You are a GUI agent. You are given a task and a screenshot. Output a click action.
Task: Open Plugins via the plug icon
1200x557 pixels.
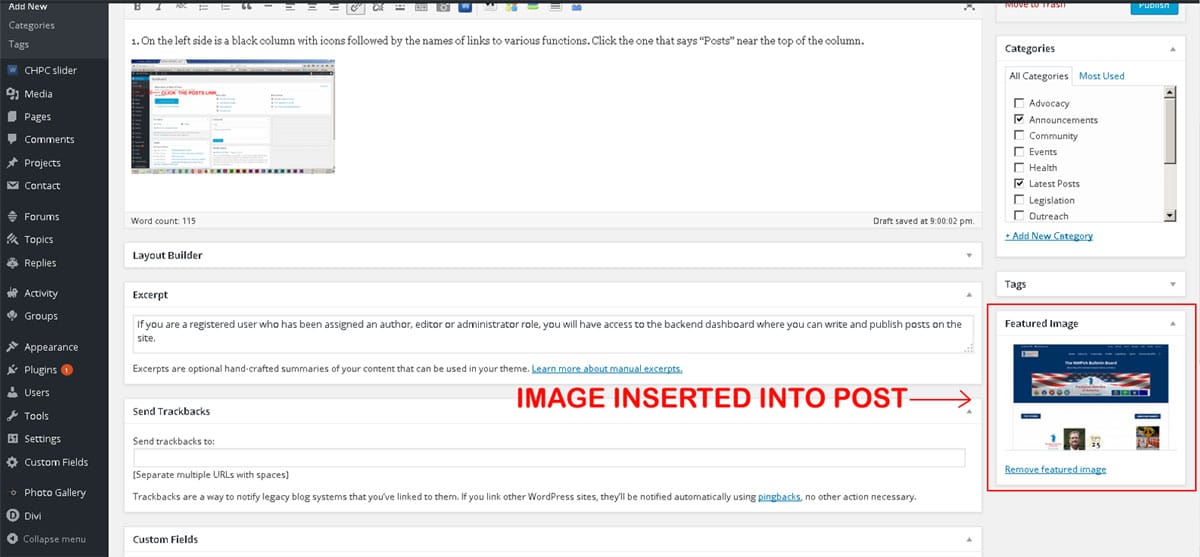(x=12, y=370)
